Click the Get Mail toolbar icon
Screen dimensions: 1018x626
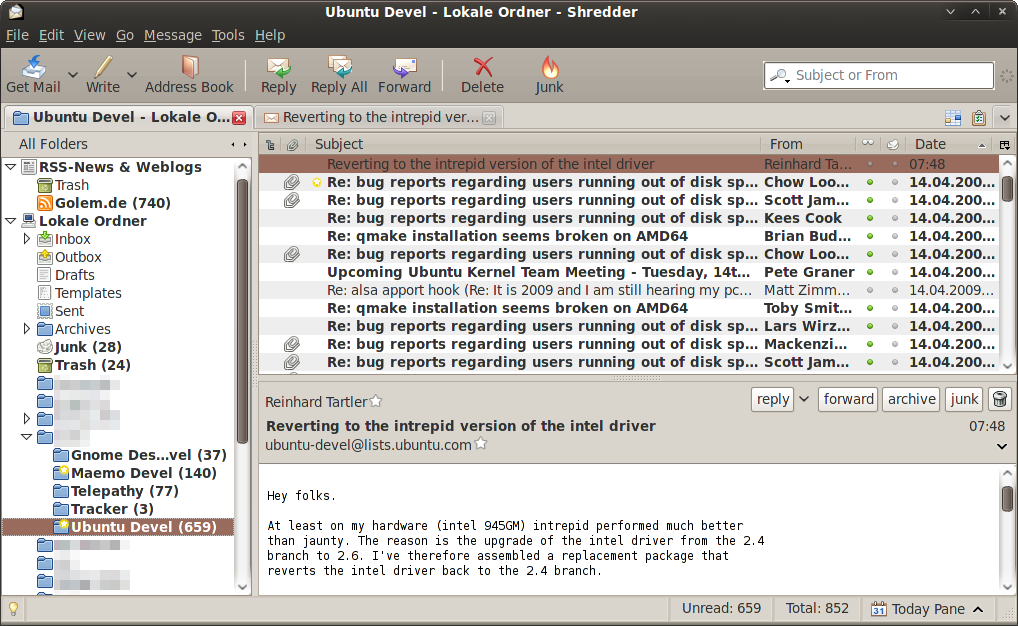point(33,75)
